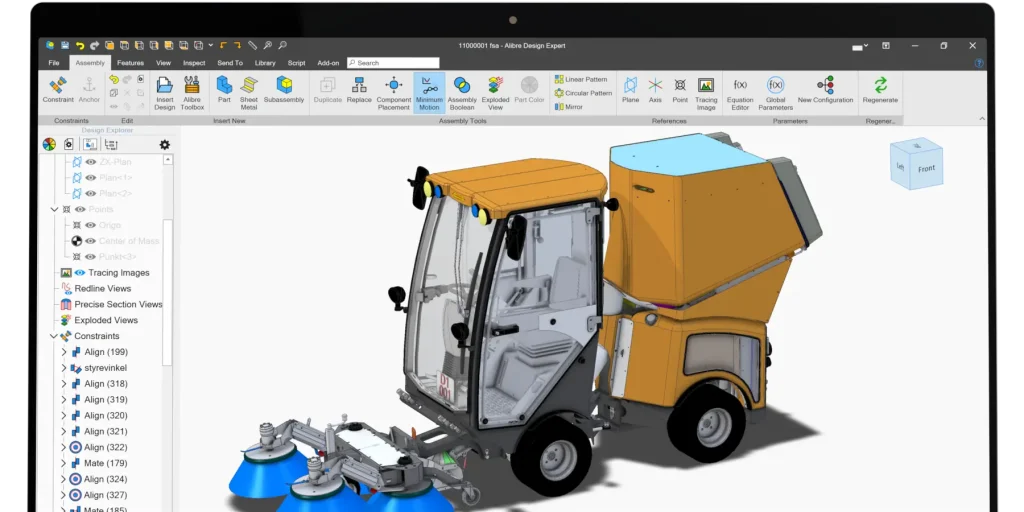This screenshot has height=512, width=1024.
Task: Open the Exploded View tool
Action: point(495,90)
